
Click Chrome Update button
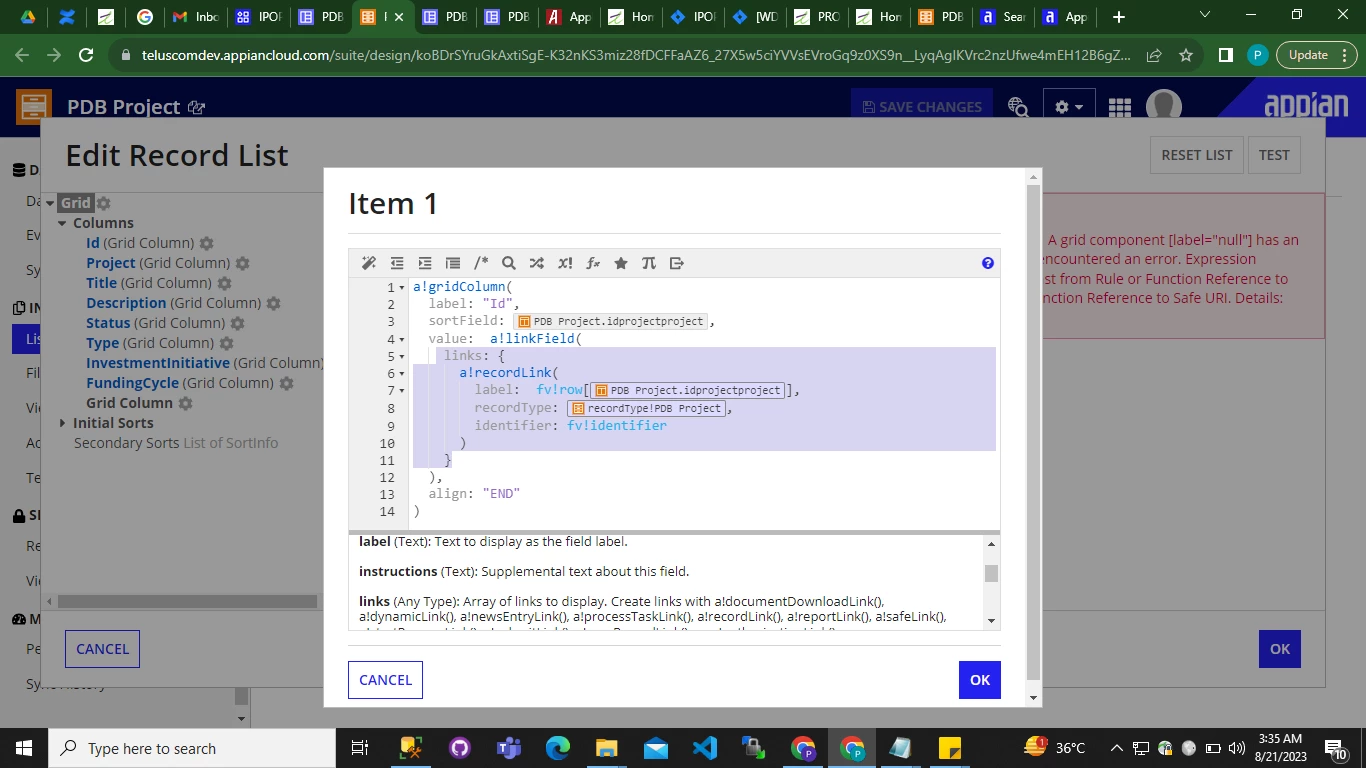(1316, 55)
